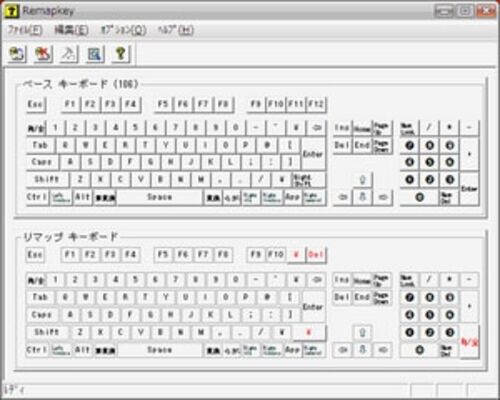This screenshot has height=400, width=500.
Task: Click the up arrow key on remap keyboard
Action: pyautogui.click(x=363, y=332)
